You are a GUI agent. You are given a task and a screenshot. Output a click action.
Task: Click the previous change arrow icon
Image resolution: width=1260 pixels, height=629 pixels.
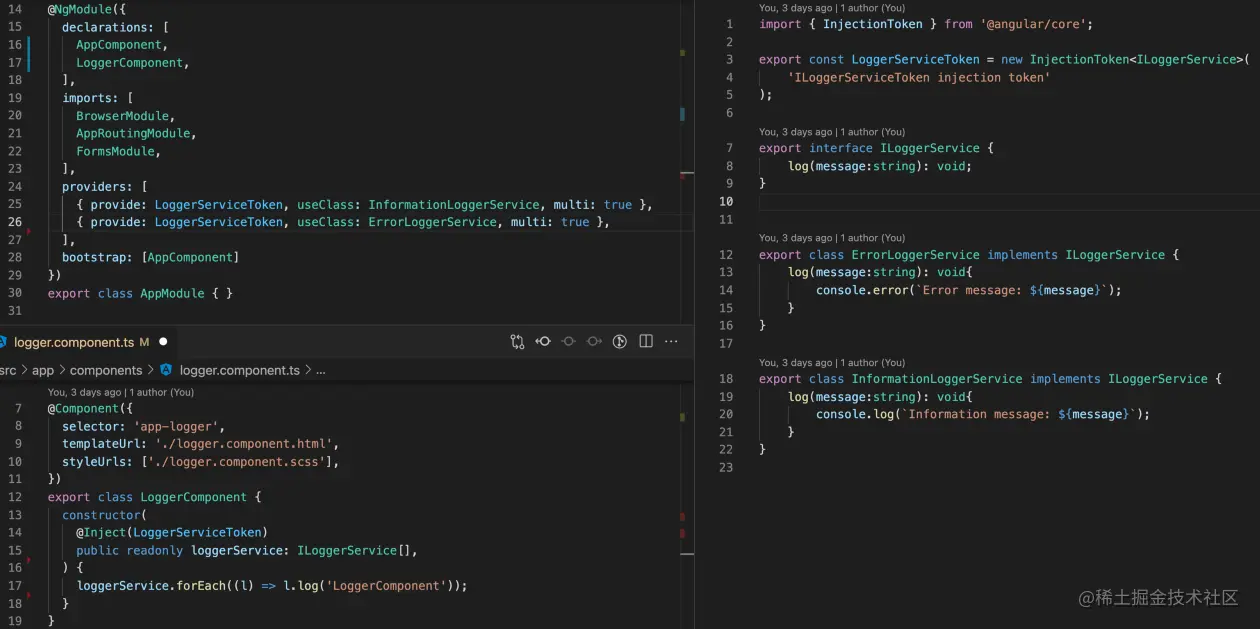[543, 341]
